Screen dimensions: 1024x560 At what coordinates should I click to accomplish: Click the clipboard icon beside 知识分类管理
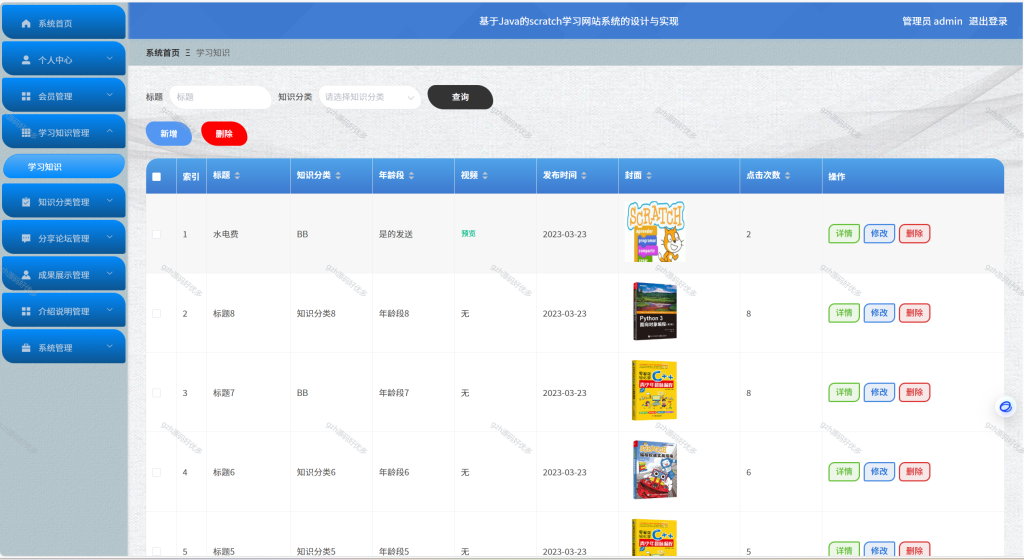[x=26, y=202]
